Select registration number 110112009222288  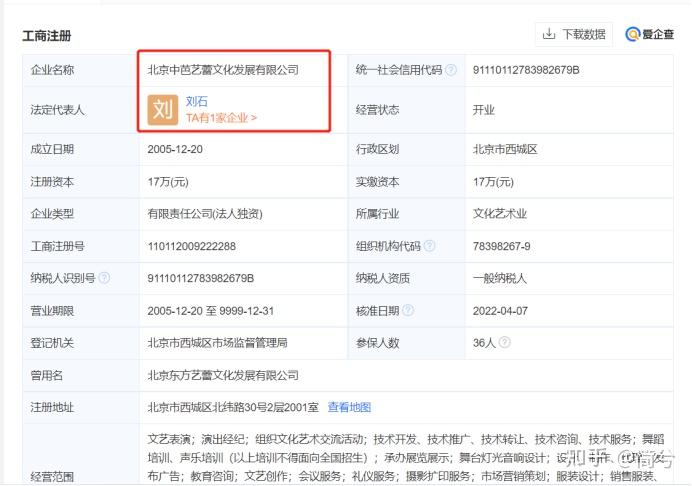pos(192,246)
